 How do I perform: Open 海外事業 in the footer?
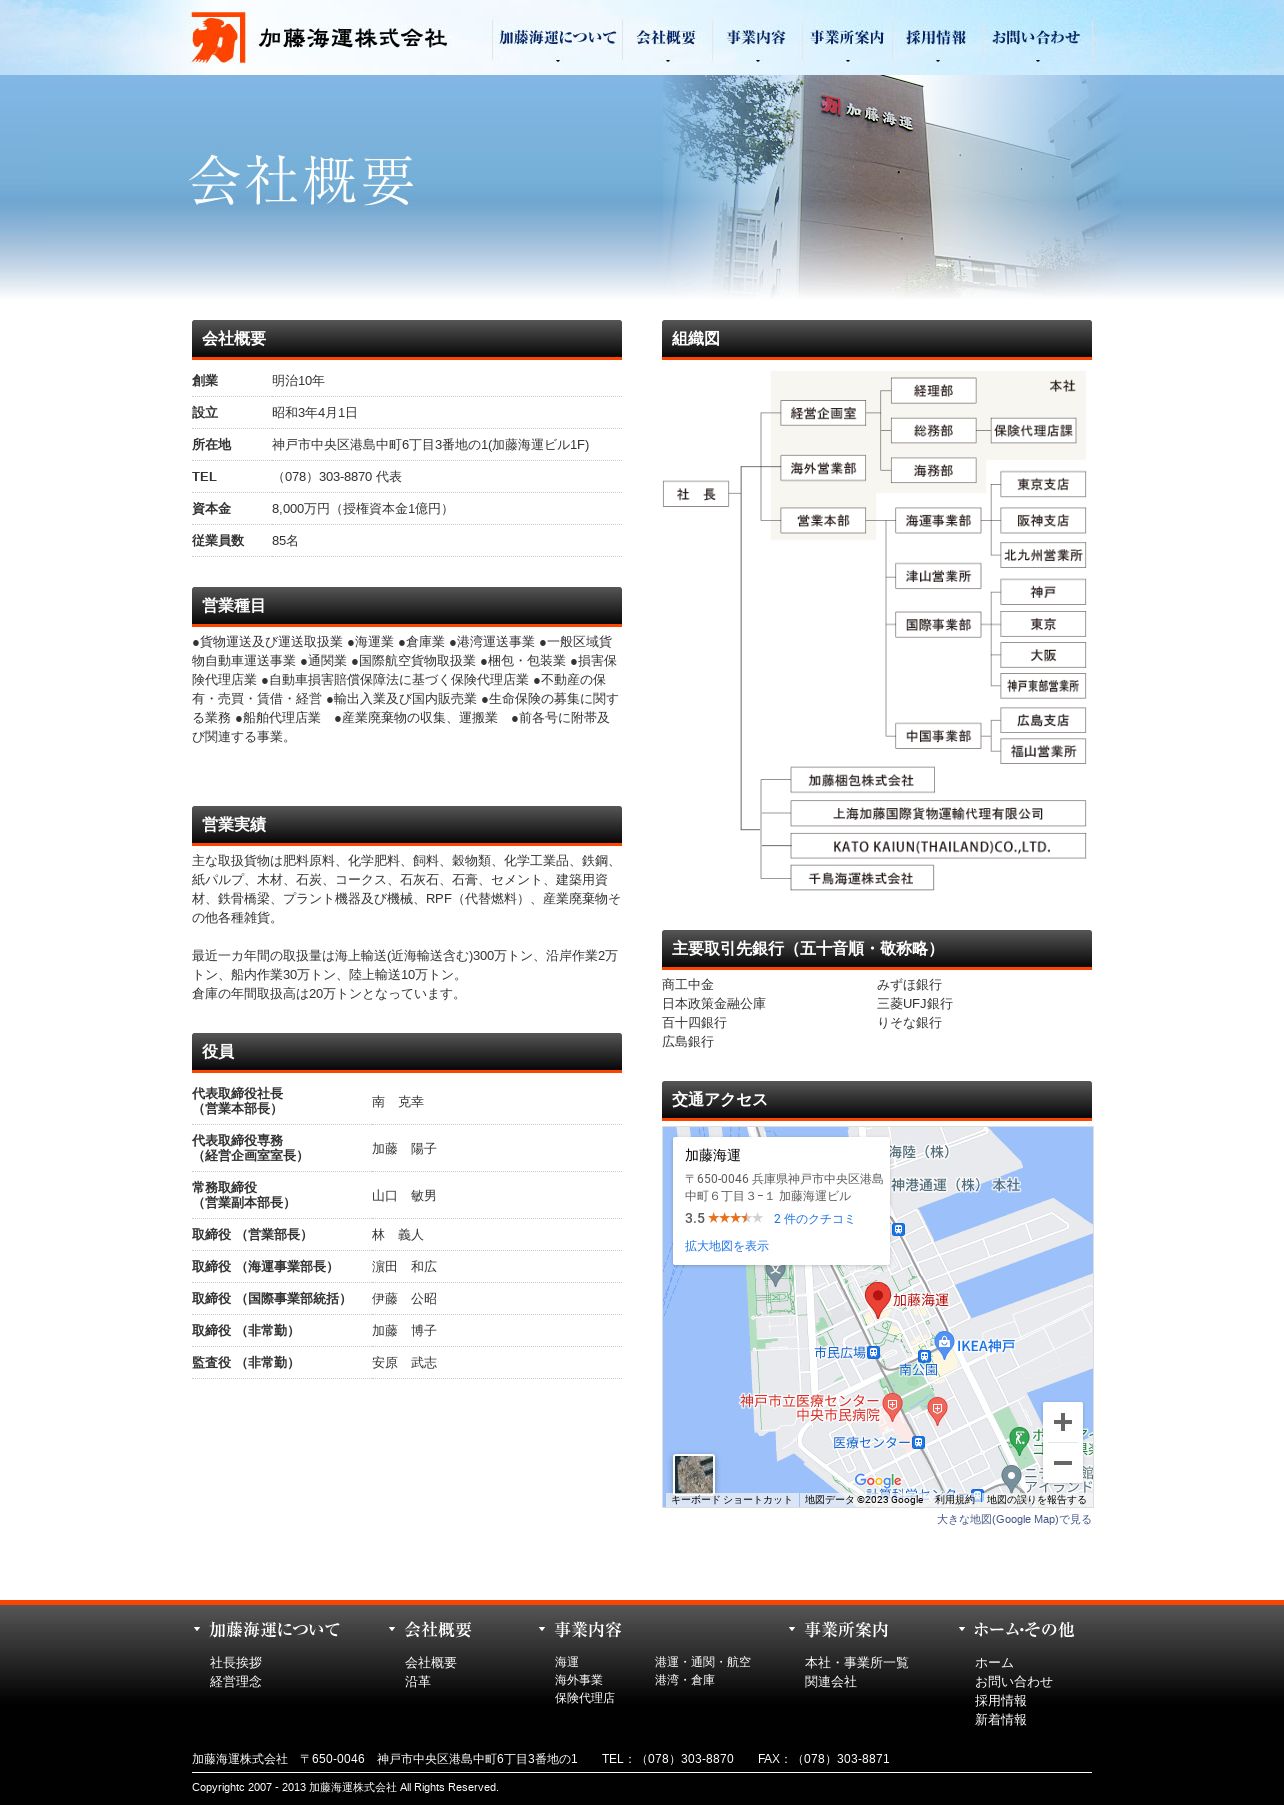579,1680
